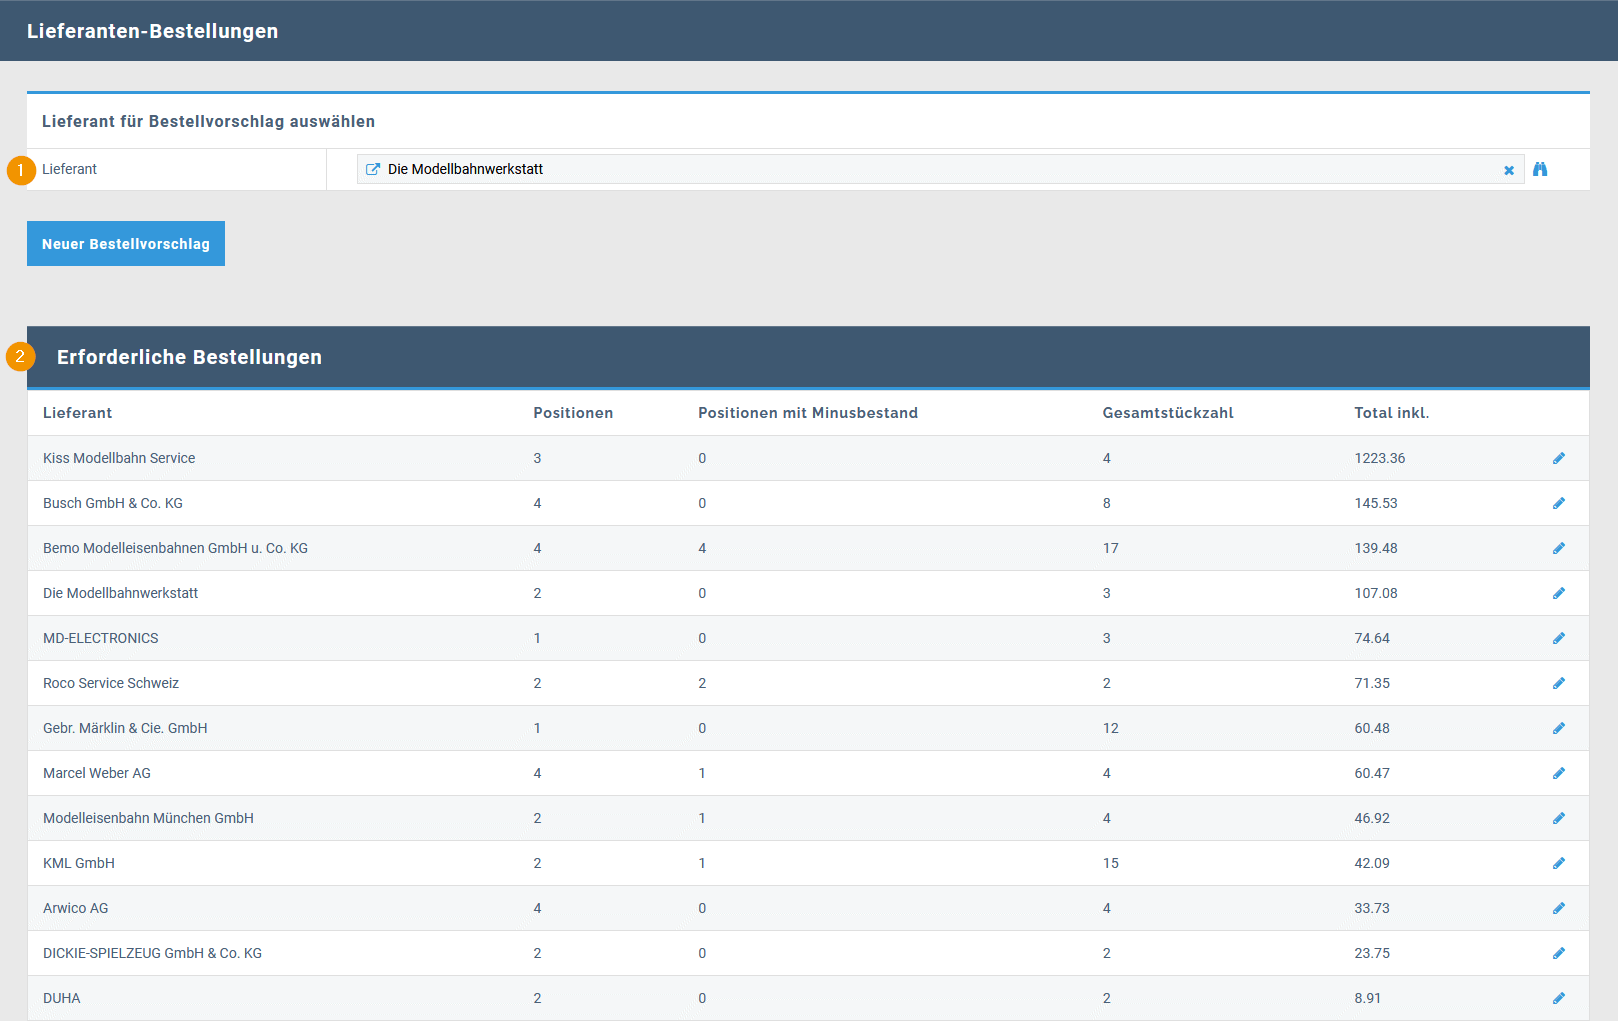Click the Neuer Bestellvorschlag button
The image size is (1618, 1021).
tap(126, 244)
